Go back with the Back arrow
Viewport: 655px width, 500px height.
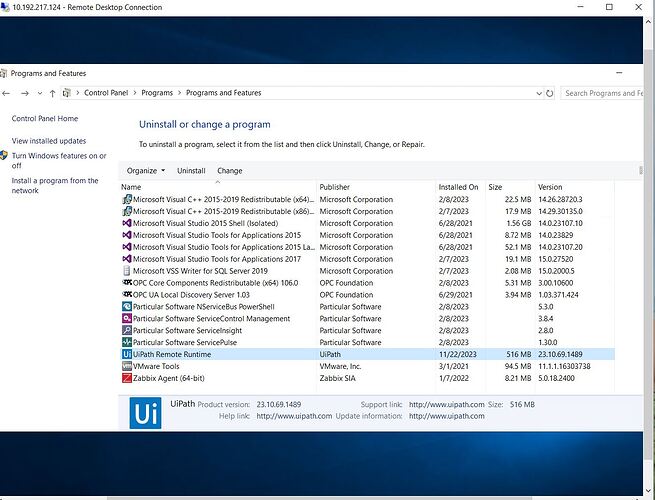click(x=6, y=93)
